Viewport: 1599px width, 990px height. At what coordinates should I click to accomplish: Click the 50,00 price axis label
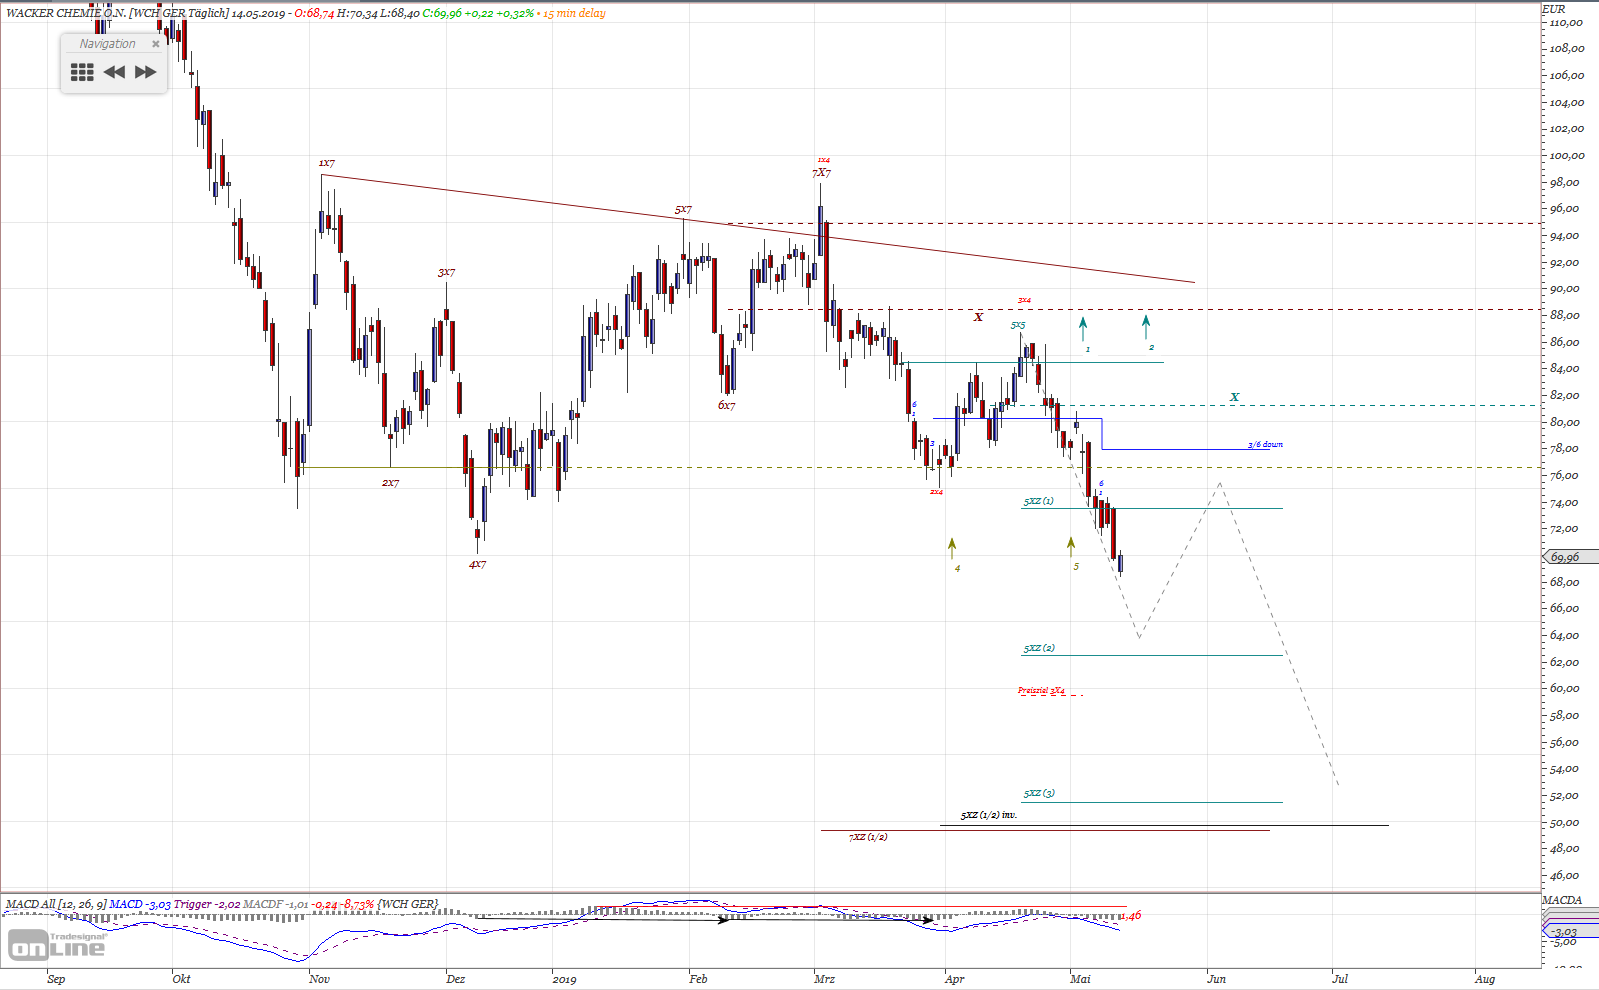pyautogui.click(x=1564, y=823)
